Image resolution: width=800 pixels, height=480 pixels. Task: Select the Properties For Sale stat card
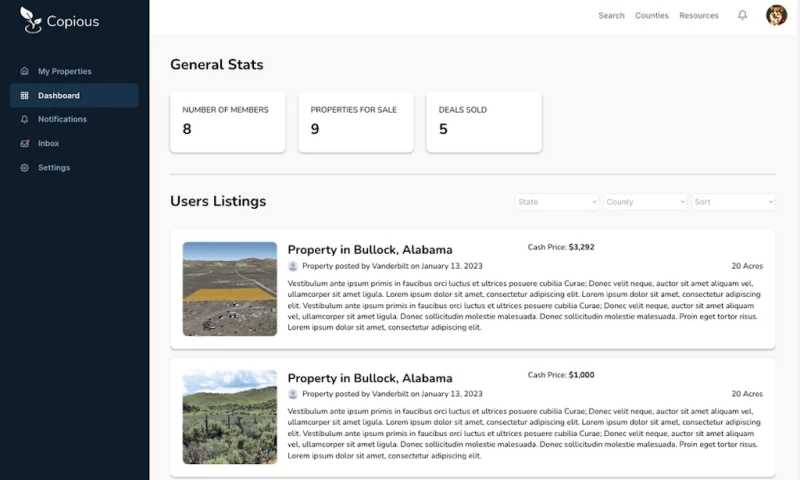pyautogui.click(x=355, y=122)
